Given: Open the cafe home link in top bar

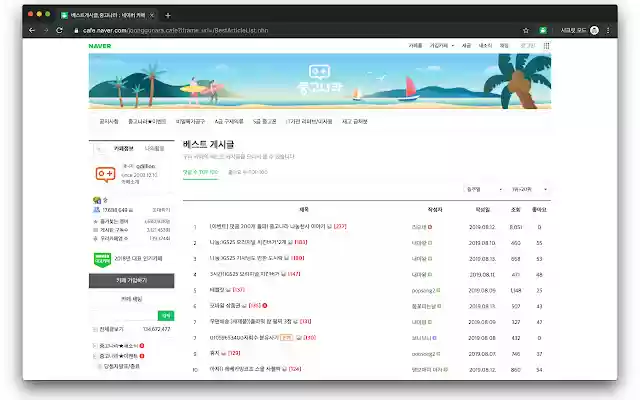Looking at the screenshot, I should (415, 46).
